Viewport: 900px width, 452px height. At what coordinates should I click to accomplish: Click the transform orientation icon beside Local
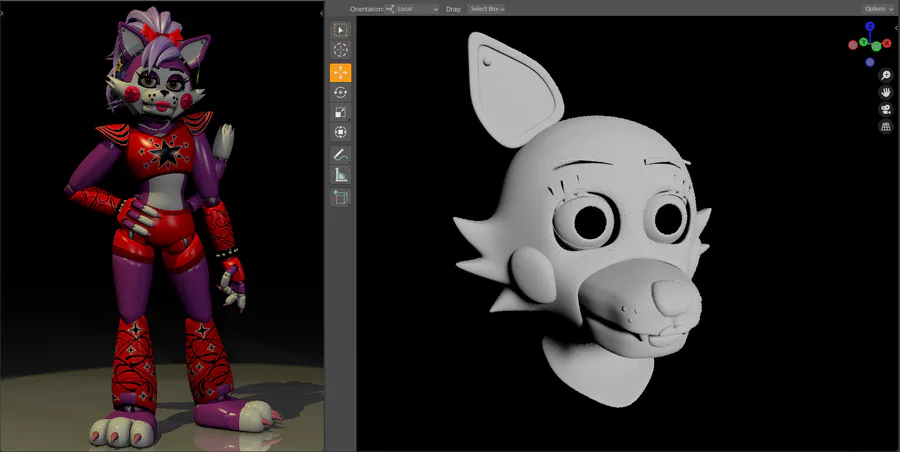(390, 9)
